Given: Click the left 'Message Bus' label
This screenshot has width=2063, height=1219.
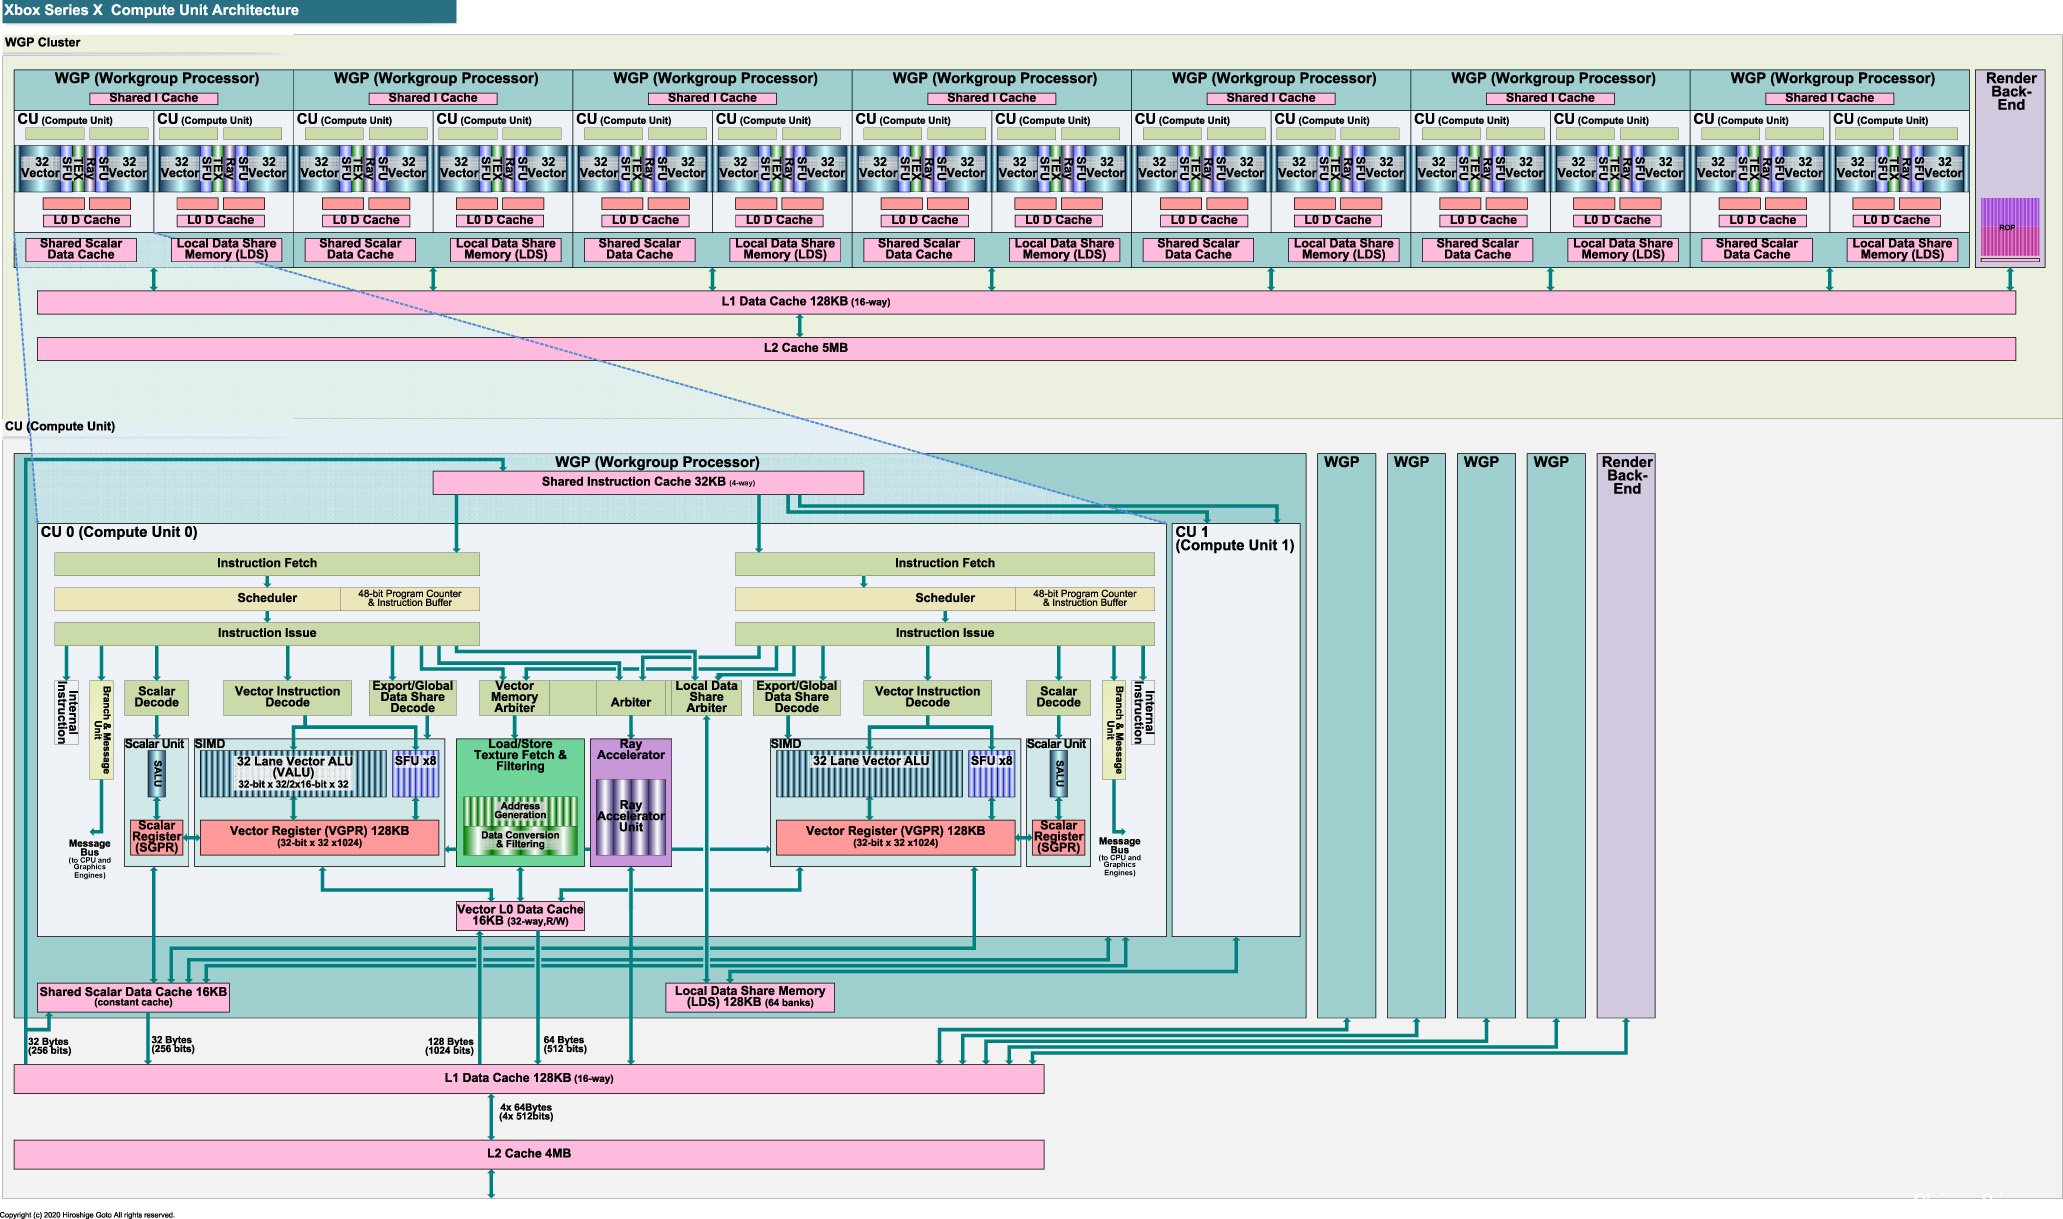Looking at the screenshot, I should 89,848.
